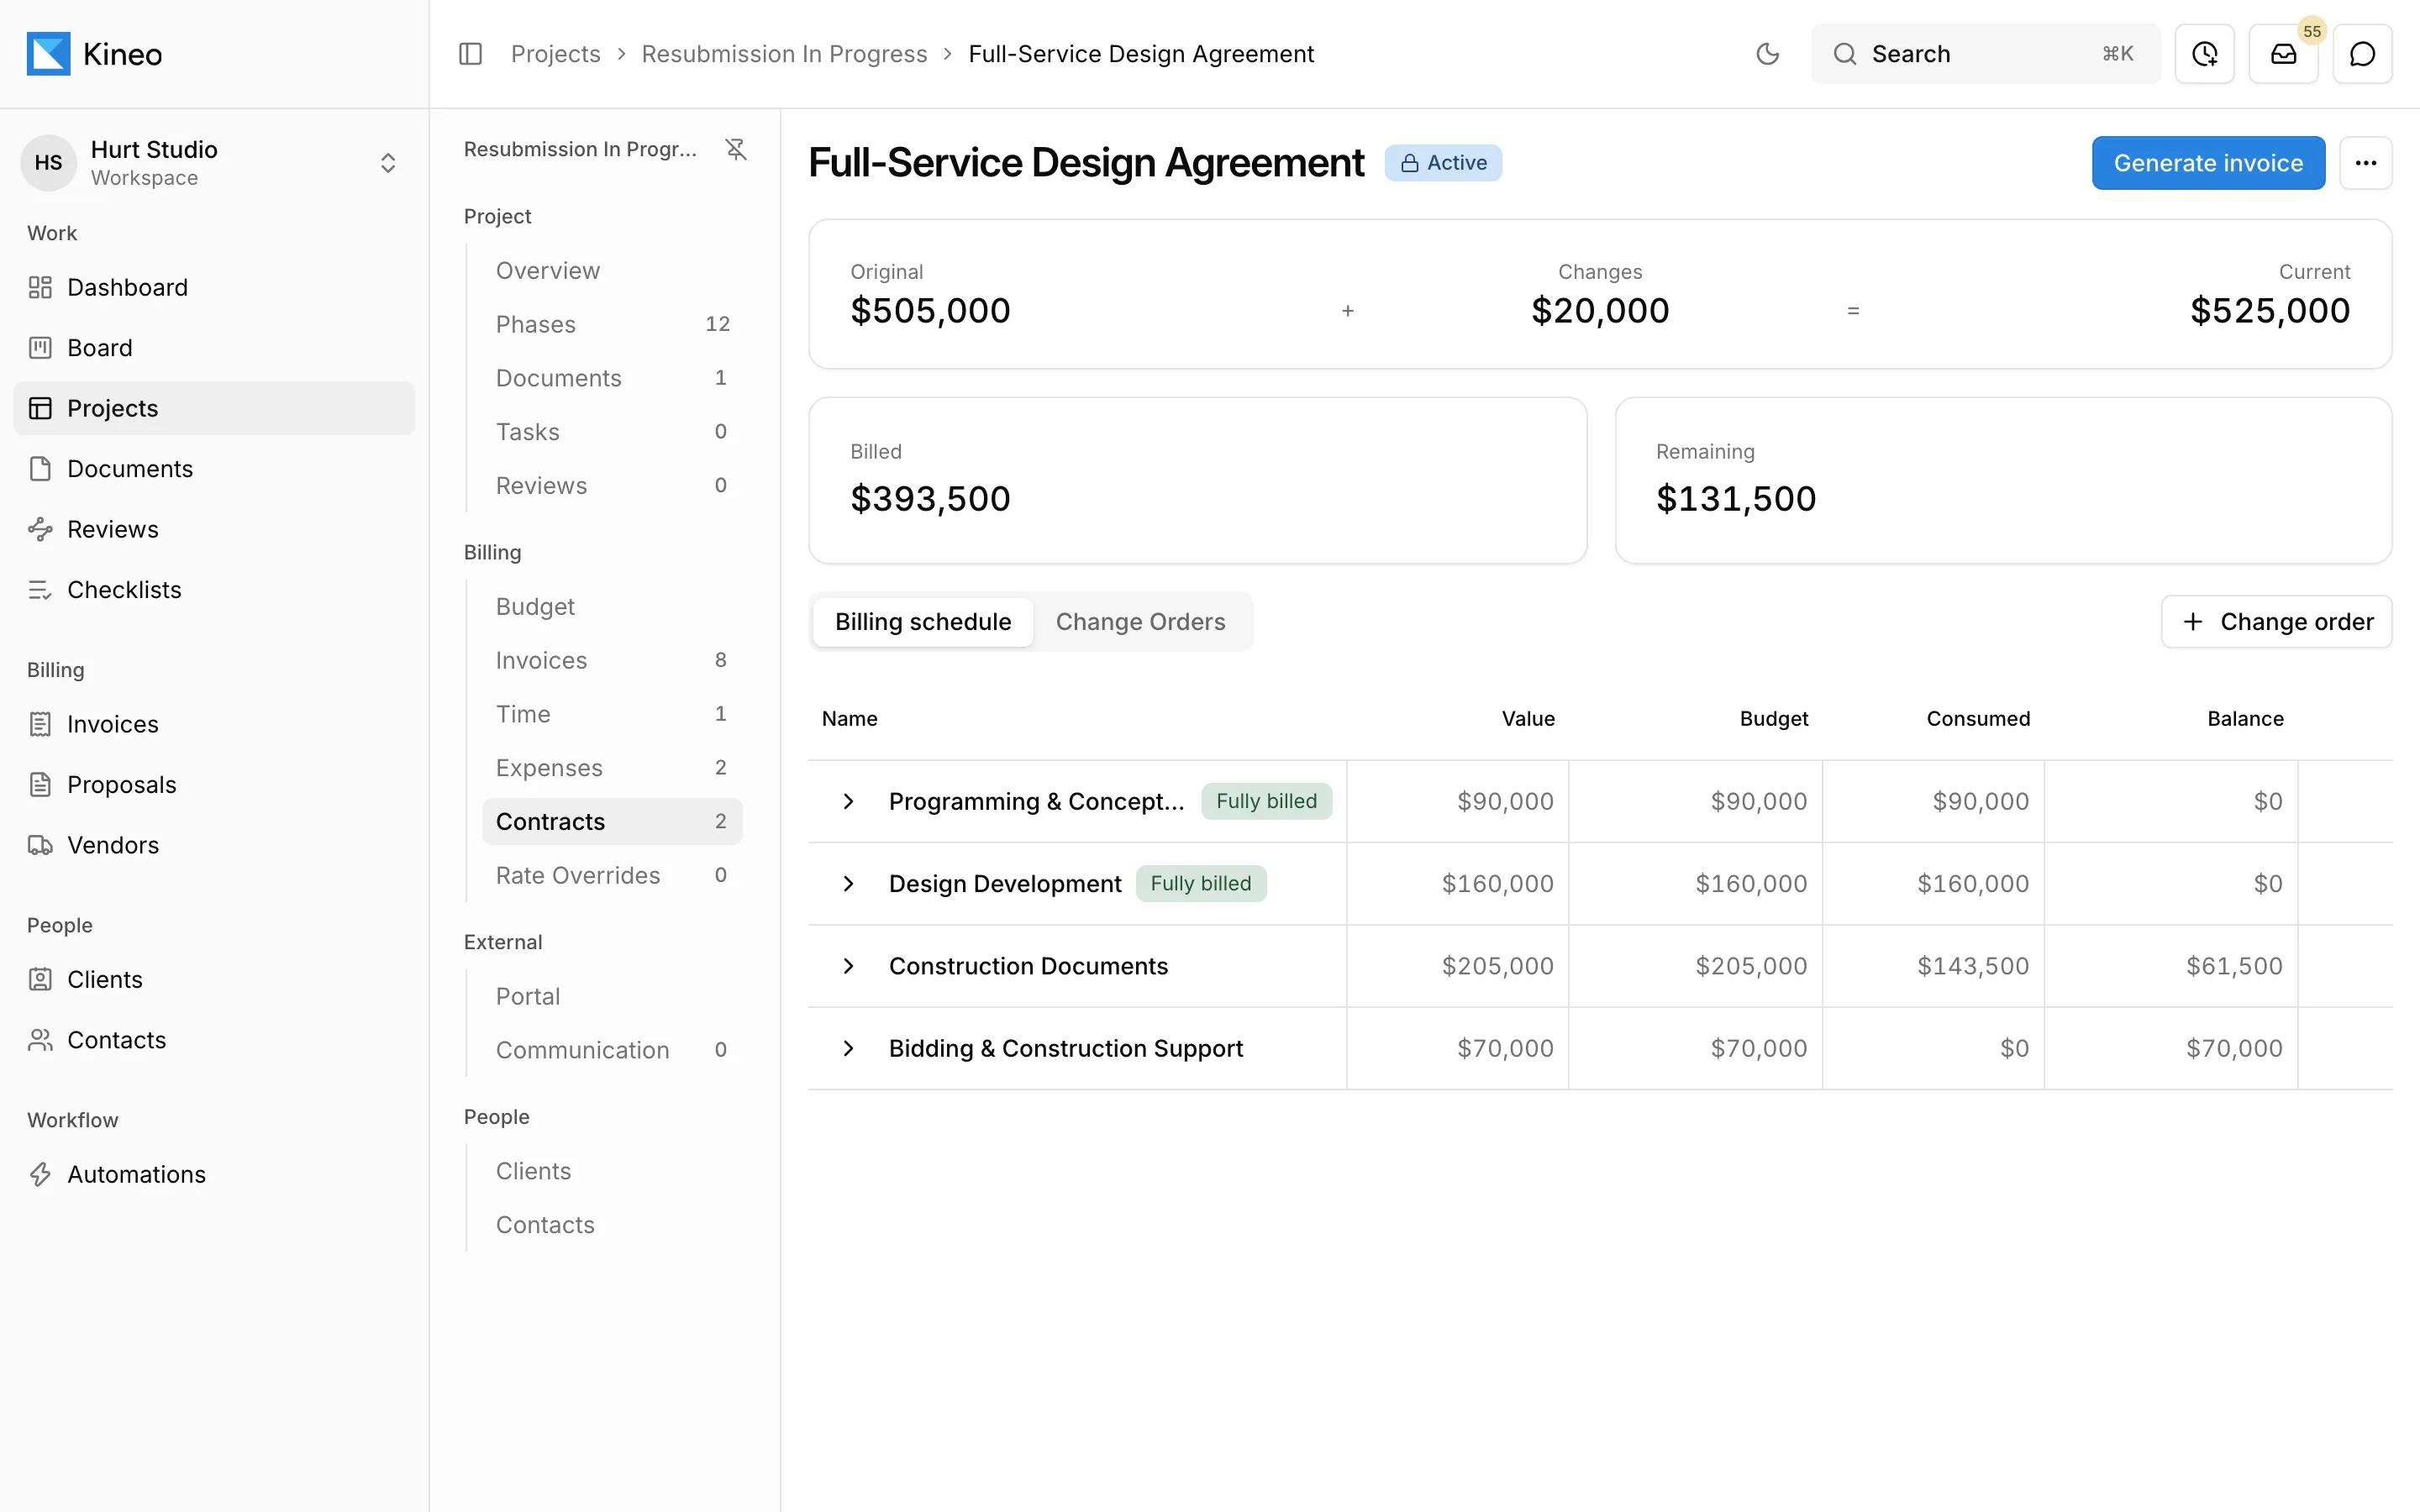
Task: Expand the Programming & Concept row
Action: [848, 801]
